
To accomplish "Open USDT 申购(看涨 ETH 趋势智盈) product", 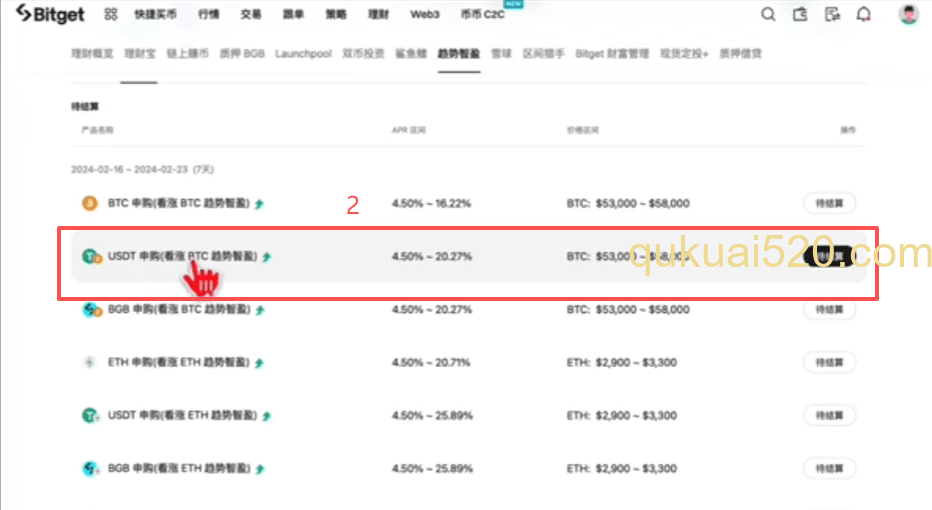I will (182, 415).
